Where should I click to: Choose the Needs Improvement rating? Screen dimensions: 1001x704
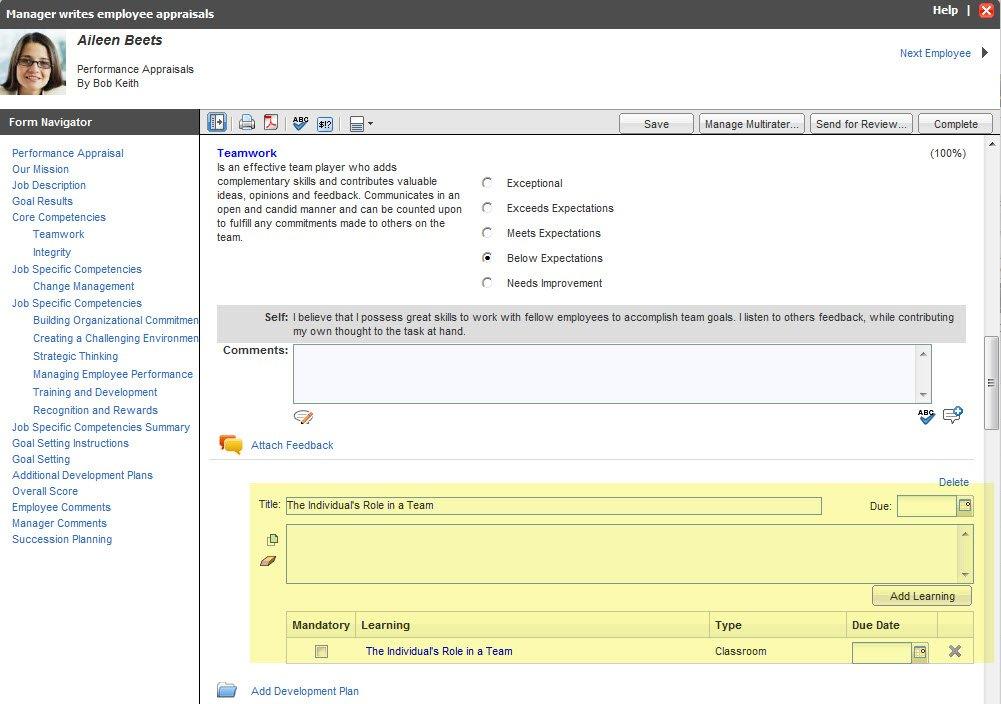click(487, 283)
